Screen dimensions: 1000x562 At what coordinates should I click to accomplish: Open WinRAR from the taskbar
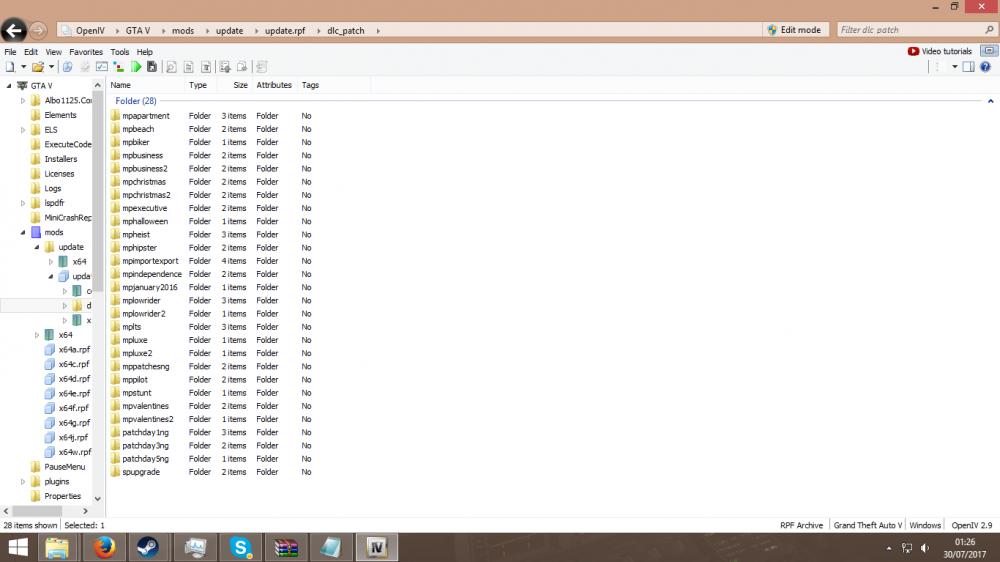point(286,547)
